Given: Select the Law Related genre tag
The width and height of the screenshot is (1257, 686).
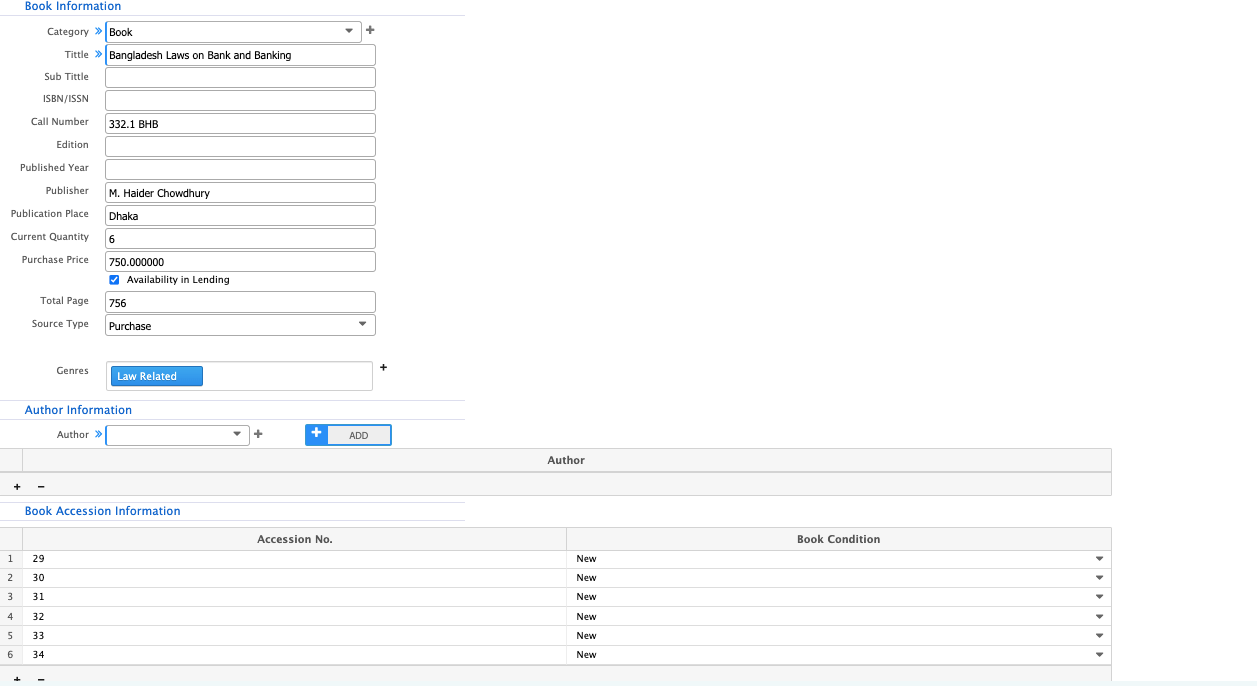Looking at the screenshot, I should (x=155, y=376).
